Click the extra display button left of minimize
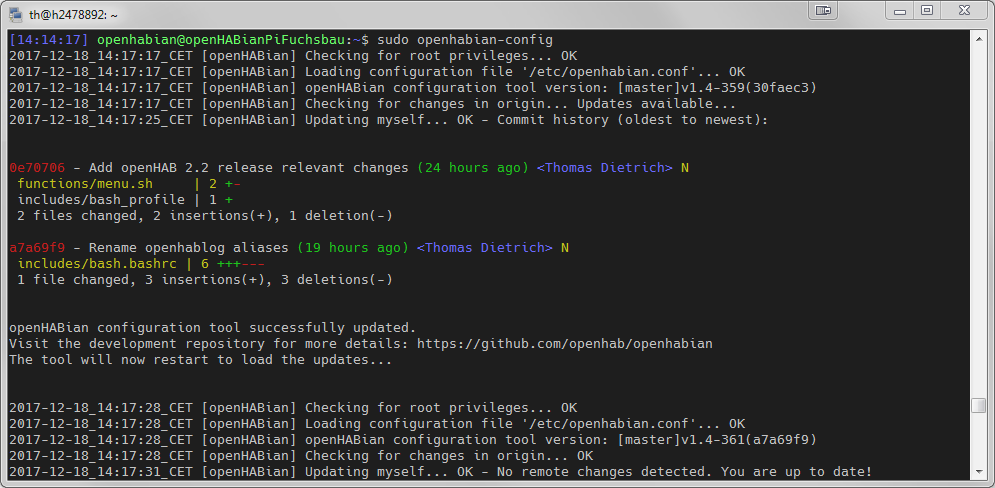 [824, 10]
